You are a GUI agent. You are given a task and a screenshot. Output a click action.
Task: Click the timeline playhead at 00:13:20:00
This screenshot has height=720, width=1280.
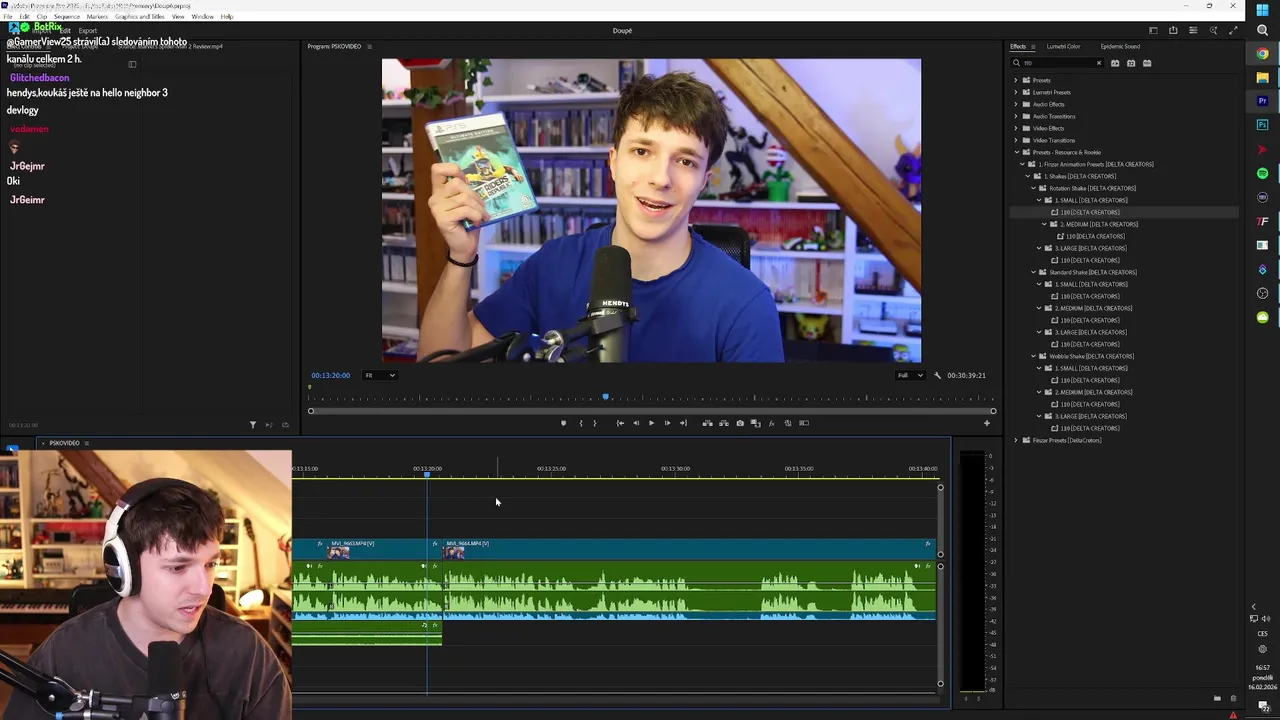click(427, 474)
